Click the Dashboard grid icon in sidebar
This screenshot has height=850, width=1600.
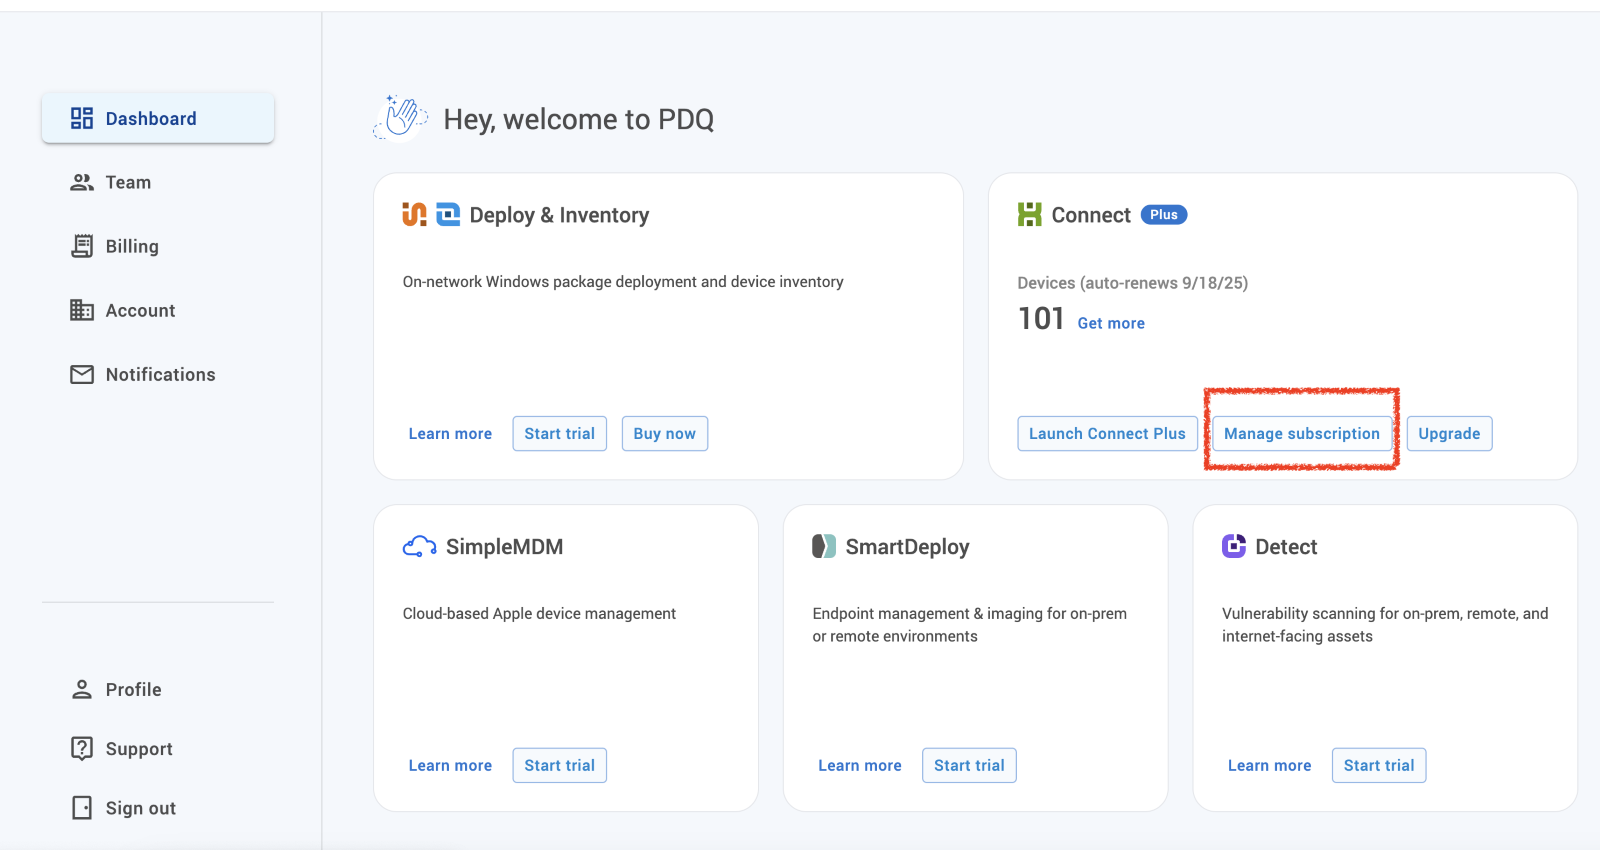coord(82,118)
